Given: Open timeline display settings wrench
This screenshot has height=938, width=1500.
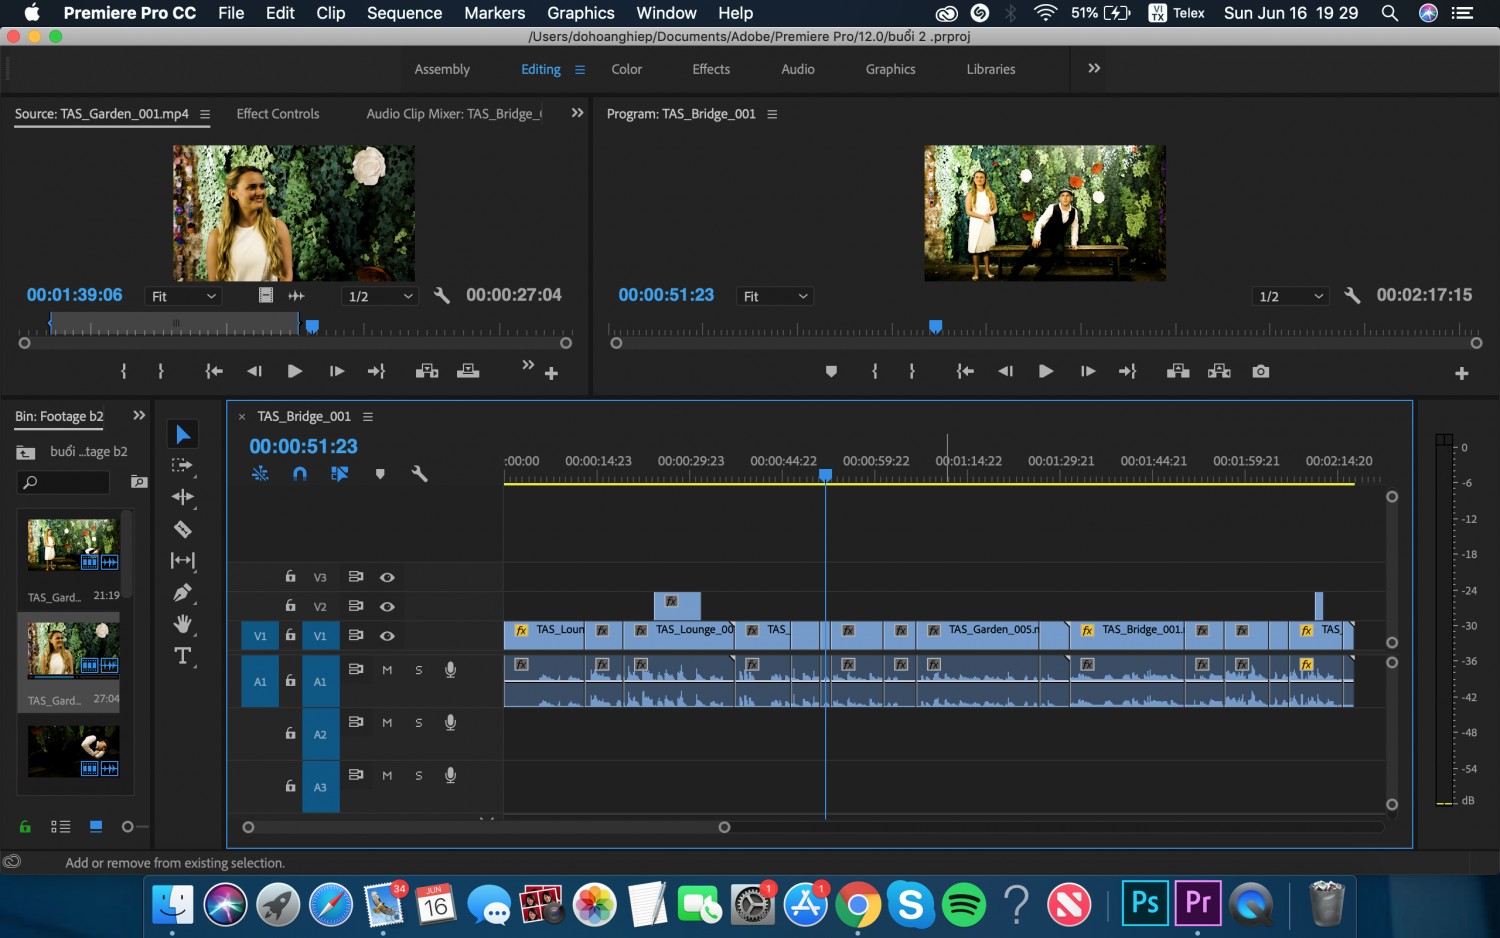Looking at the screenshot, I should click(419, 474).
